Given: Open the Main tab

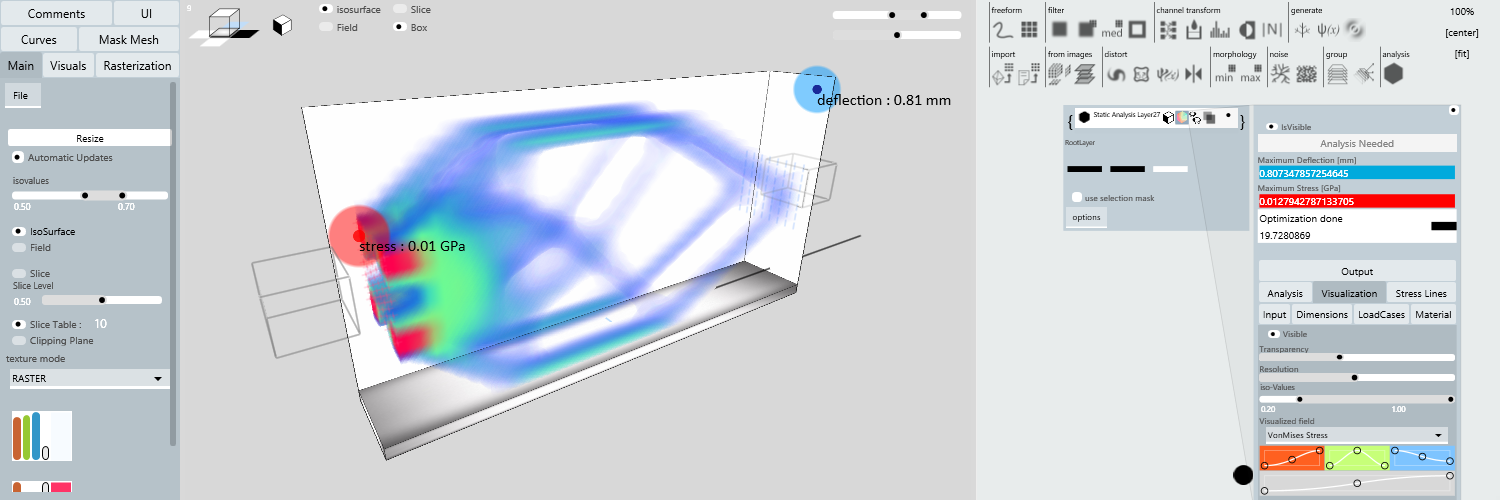Looking at the screenshot, I should point(20,66).
